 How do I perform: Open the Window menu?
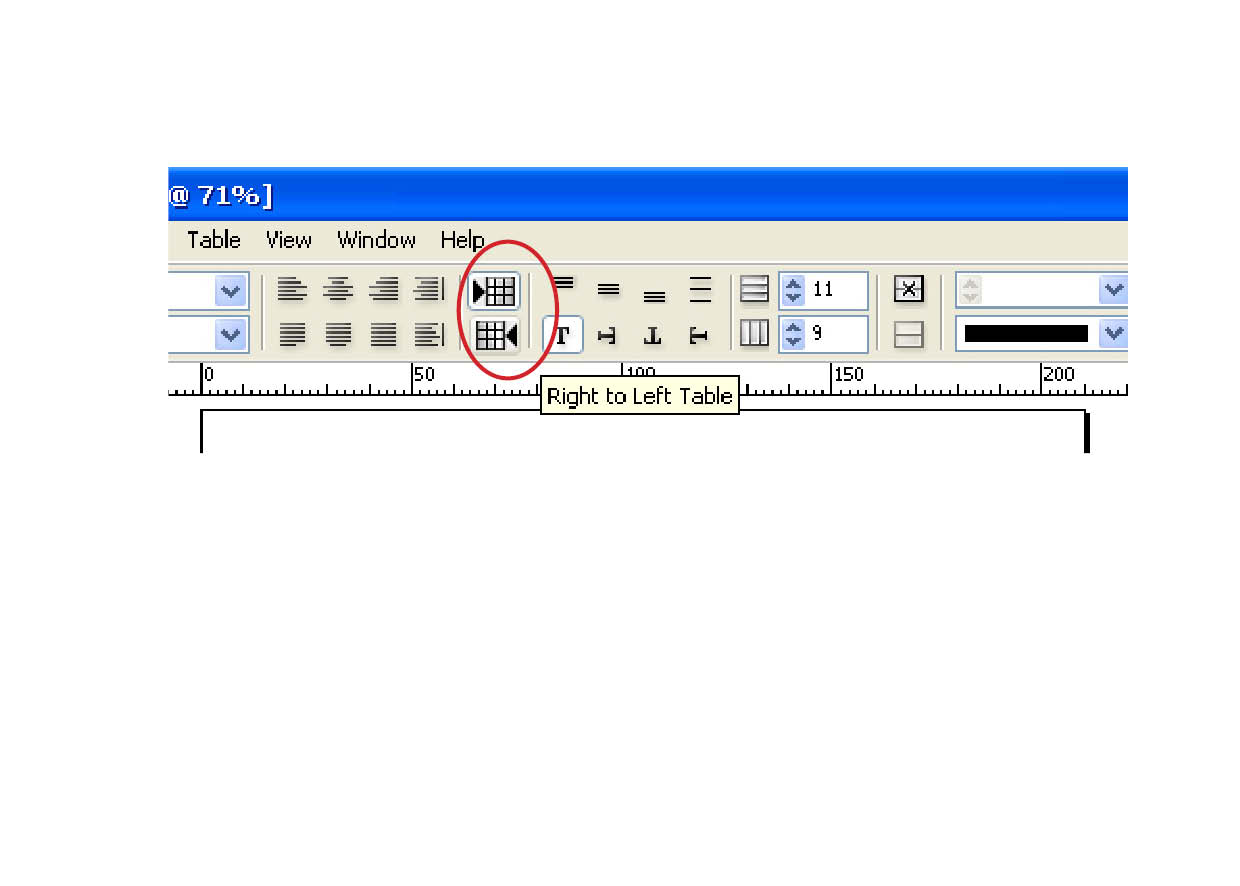click(x=376, y=240)
